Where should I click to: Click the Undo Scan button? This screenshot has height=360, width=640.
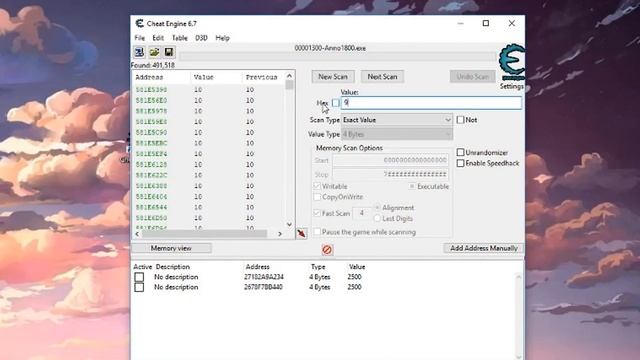[x=473, y=77]
